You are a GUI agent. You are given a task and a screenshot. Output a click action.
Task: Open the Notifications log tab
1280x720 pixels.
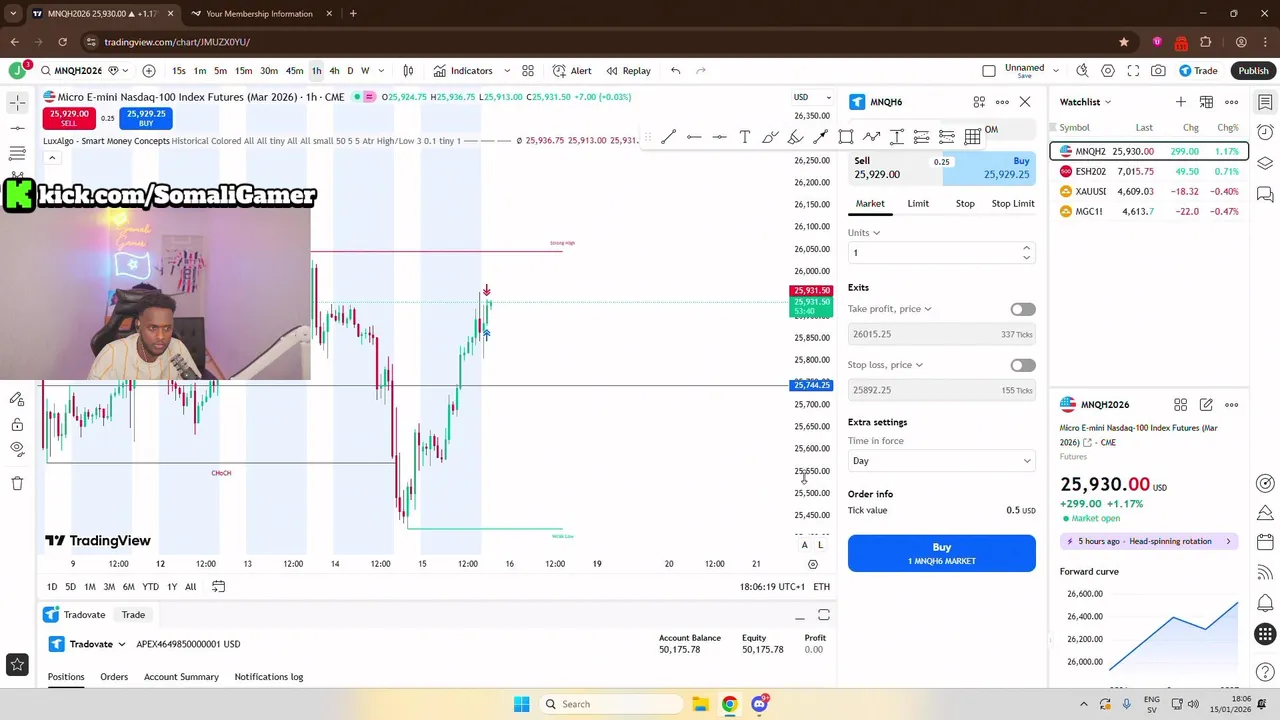click(269, 677)
